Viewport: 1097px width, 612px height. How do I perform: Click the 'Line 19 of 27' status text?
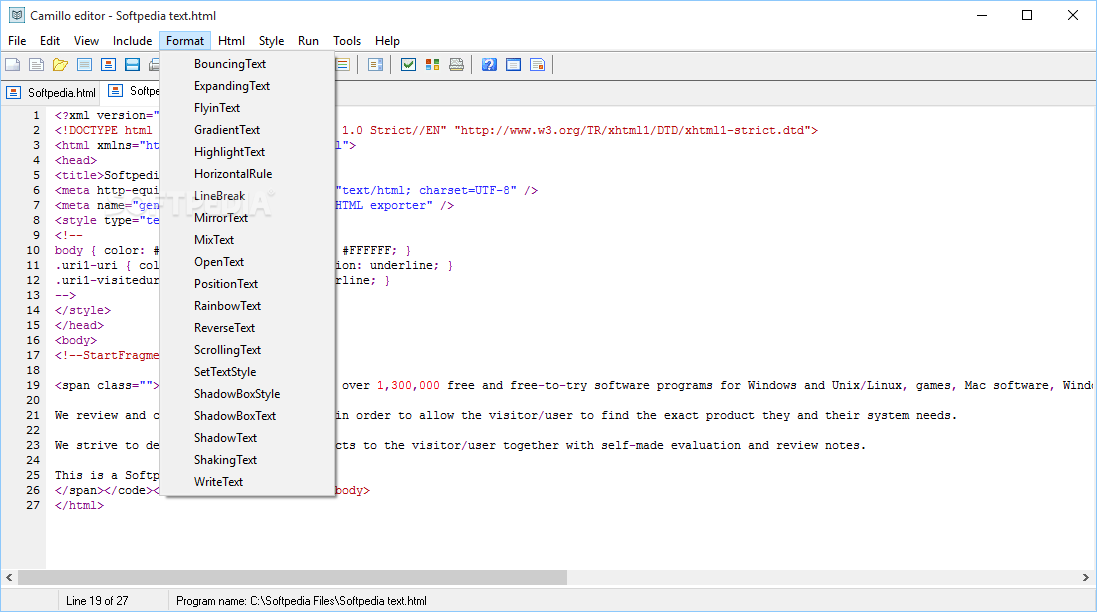pos(97,601)
